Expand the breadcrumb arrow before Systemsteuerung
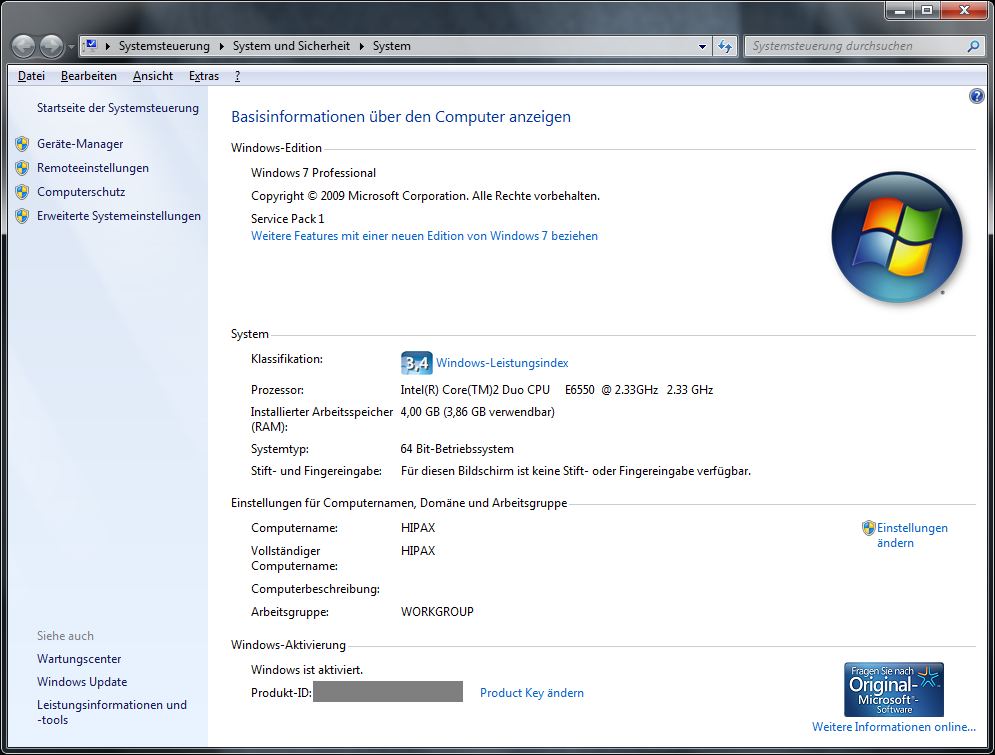The height and width of the screenshot is (755, 995). [x=108, y=46]
